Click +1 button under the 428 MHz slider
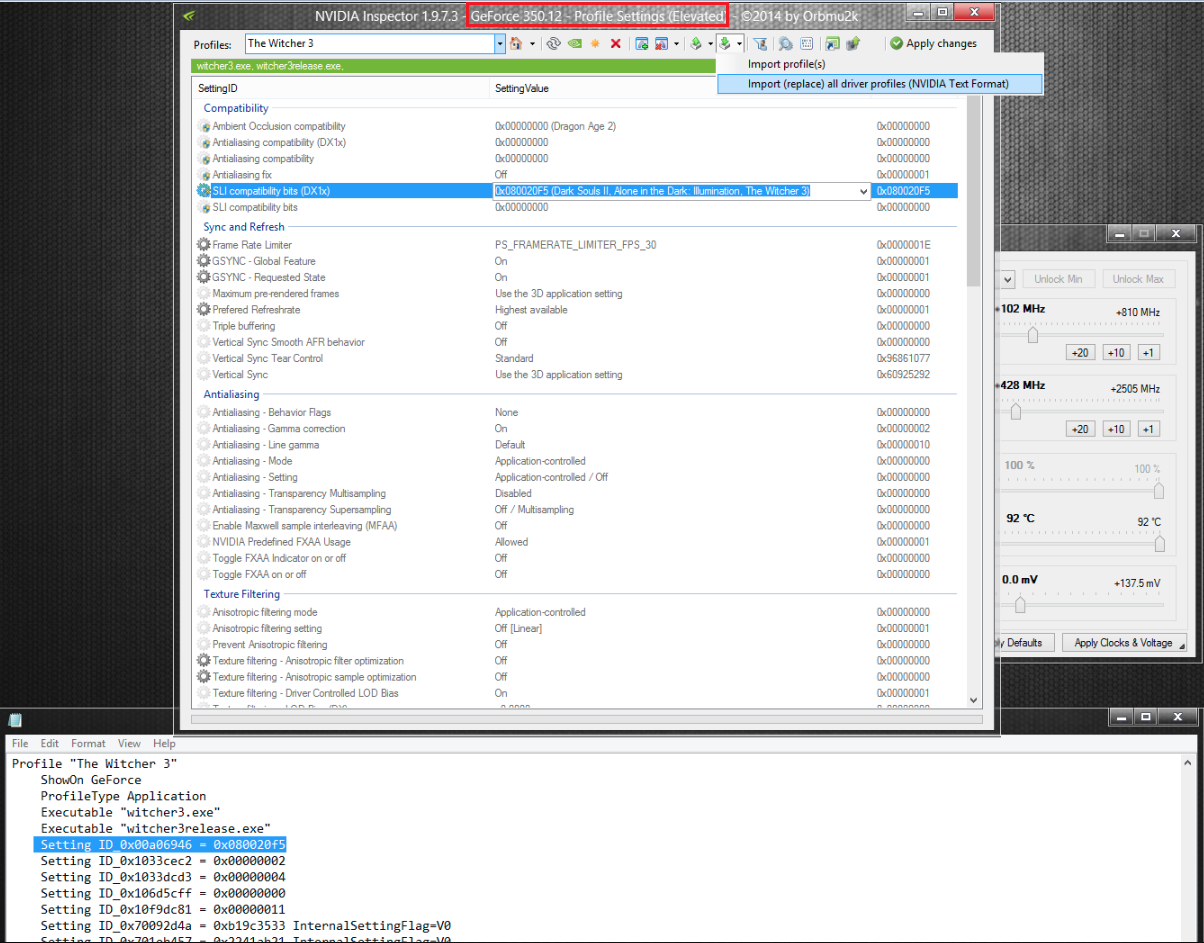 (x=1149, y=429)
